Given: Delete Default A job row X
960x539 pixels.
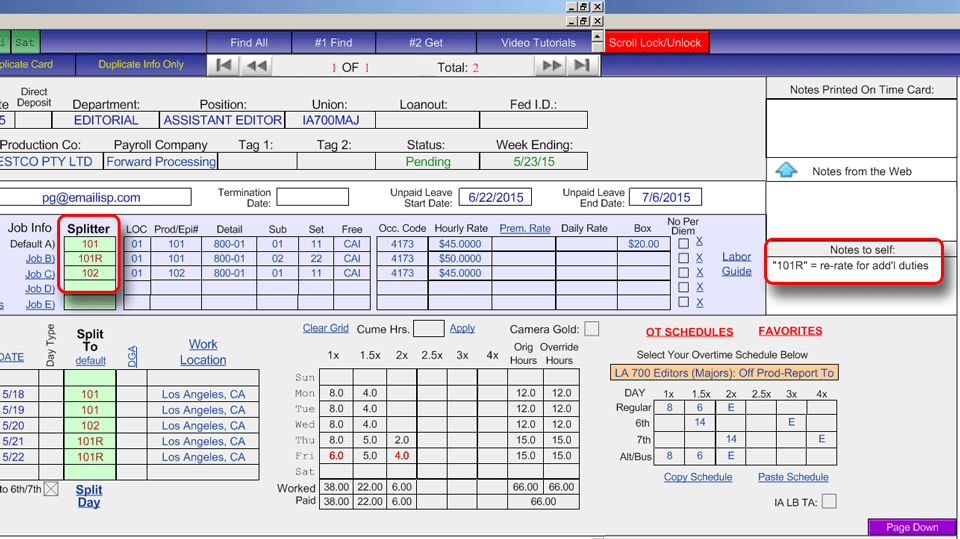Looking at the screenshot, I should tap(699, 241).
